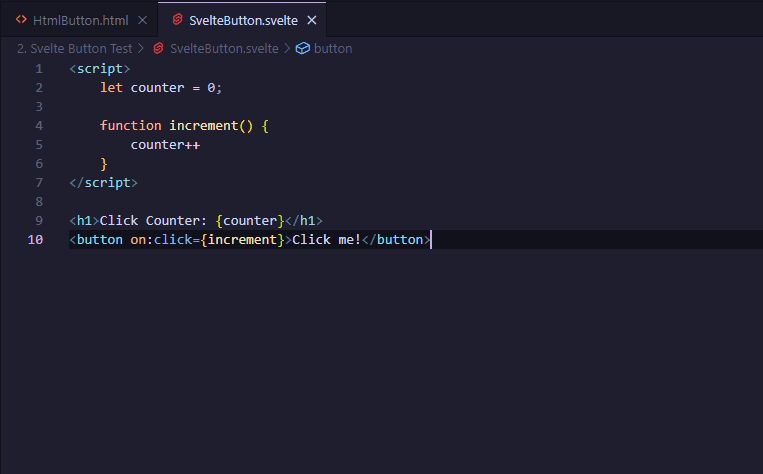Click the Svelte logo icon on SvelteButton.svelte tab
This screenshot has width=763, height=474.
177,20
